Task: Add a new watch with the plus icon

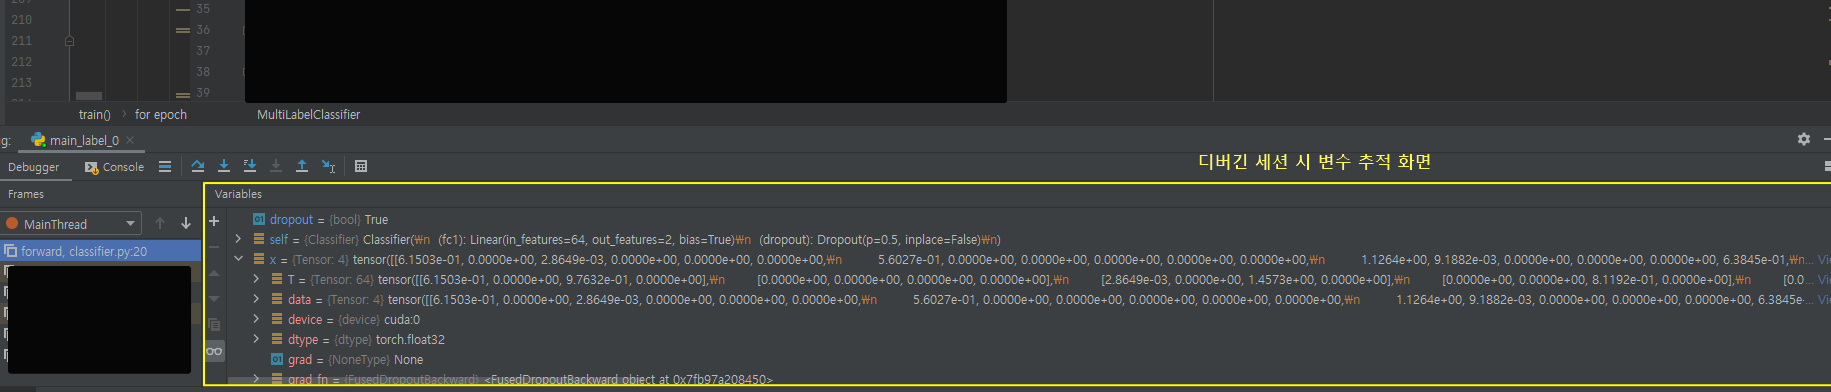Action: pyautogui.click(x=214, y=221)
